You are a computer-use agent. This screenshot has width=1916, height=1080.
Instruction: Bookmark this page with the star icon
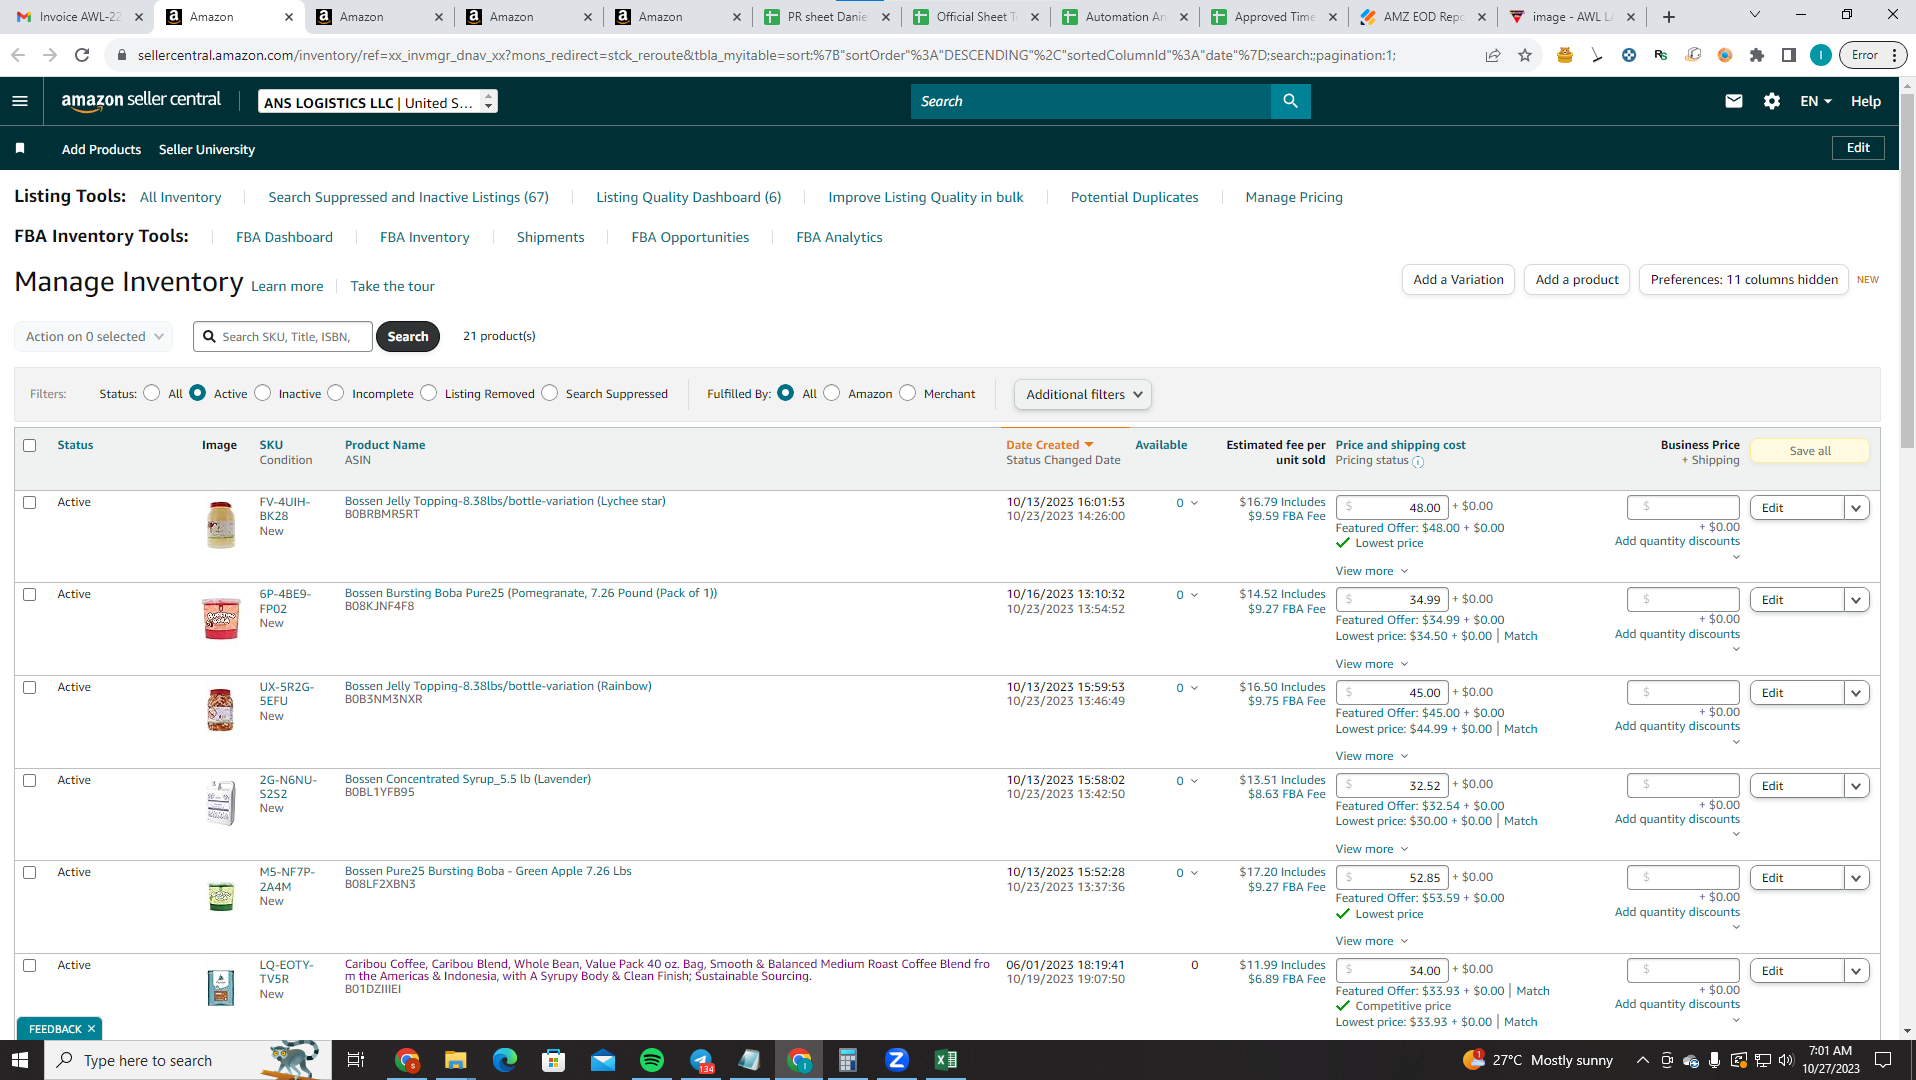pos(1525,55)
